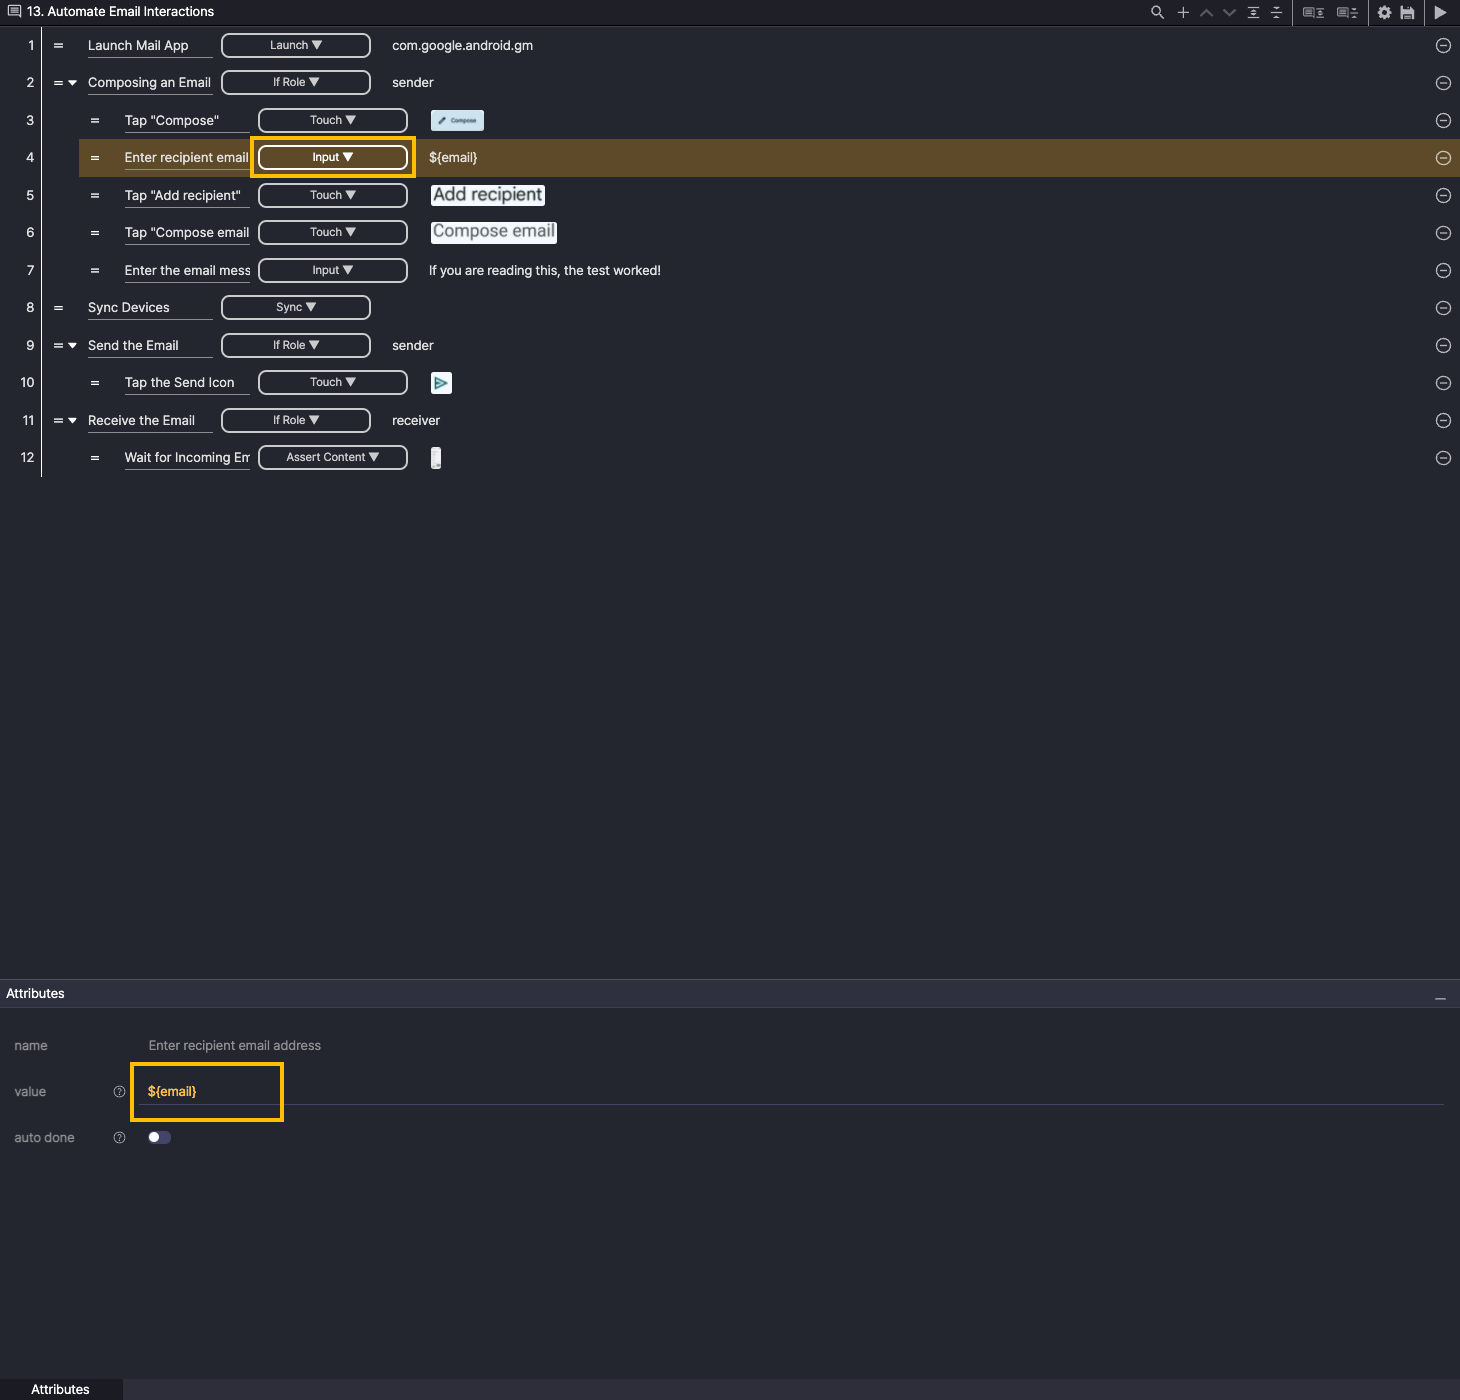Run the script with the play button
Image resolution: width=1460 pixels, height=1400 pixels.
(1440, 13)
